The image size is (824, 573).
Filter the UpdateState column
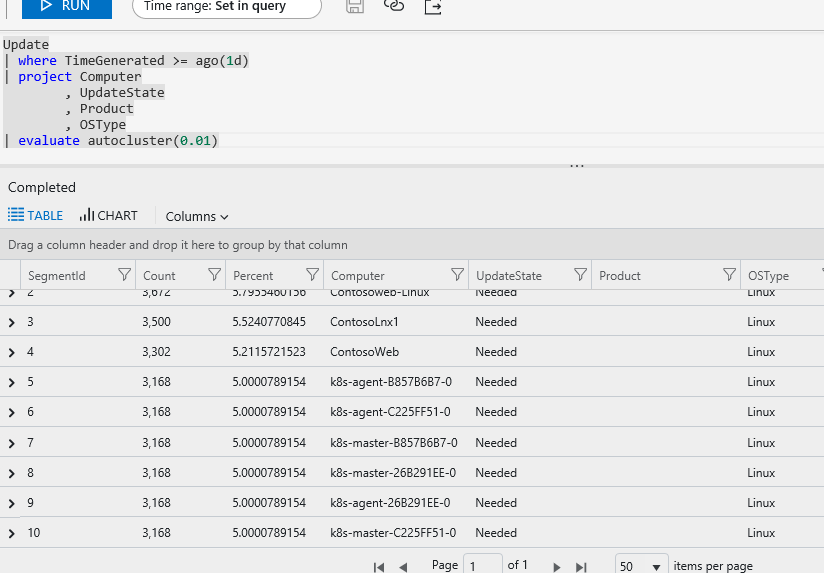click(x=580, y=274)
